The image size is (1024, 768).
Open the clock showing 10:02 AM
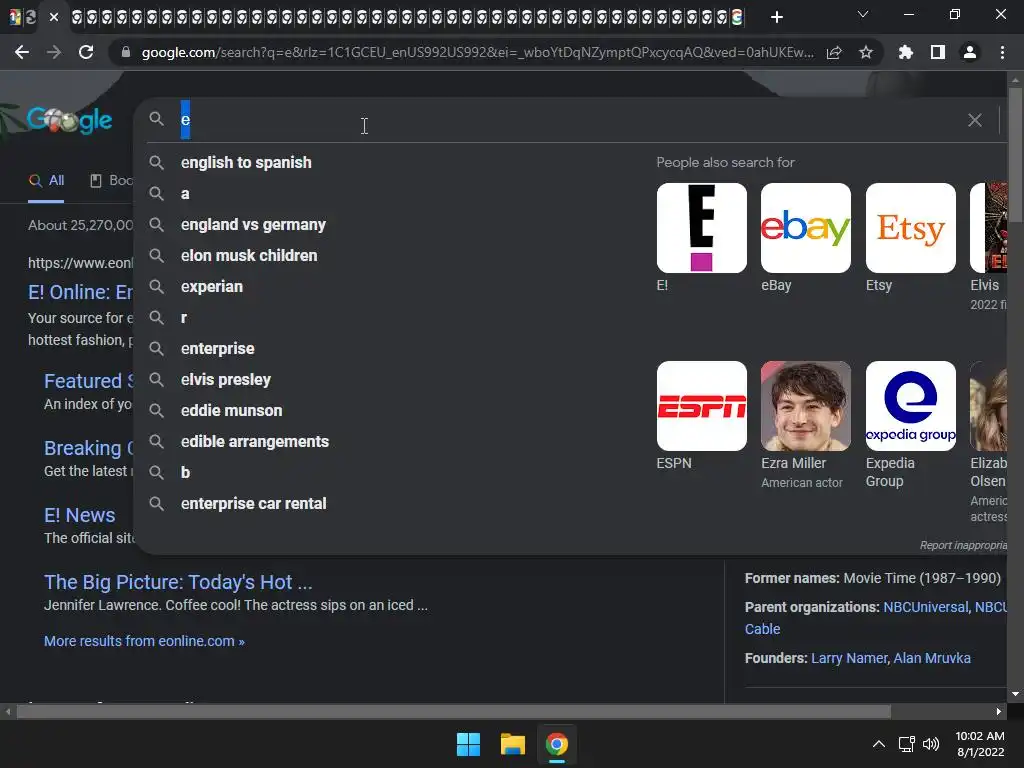tap(980, 744)
